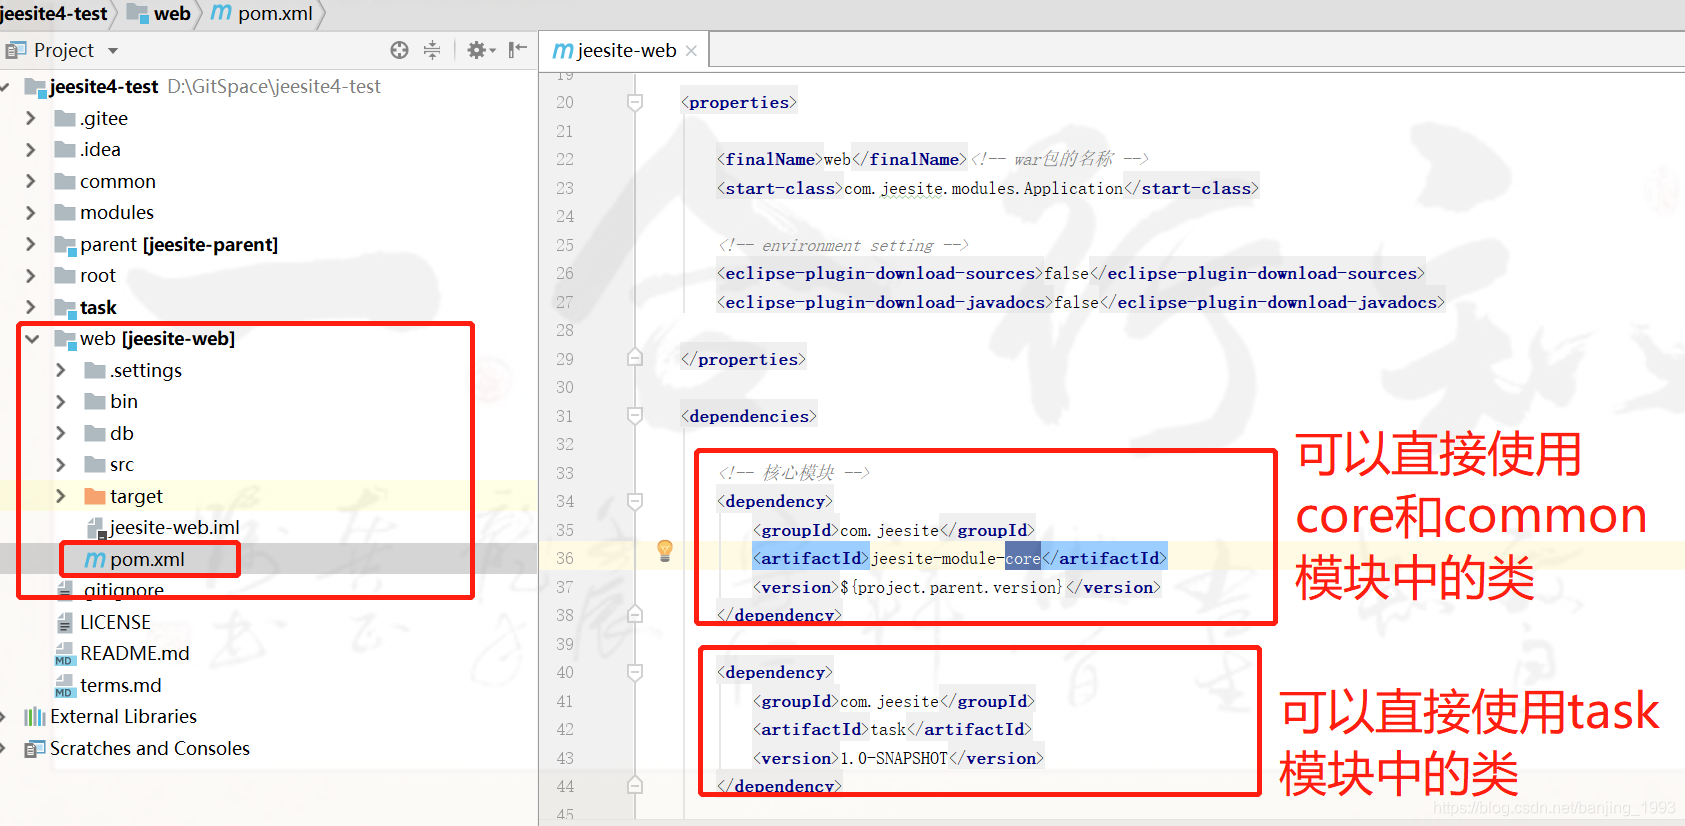Expand the target folder arrow
This screenshot has width=1685, height=826.
click(x=61, y=496)
